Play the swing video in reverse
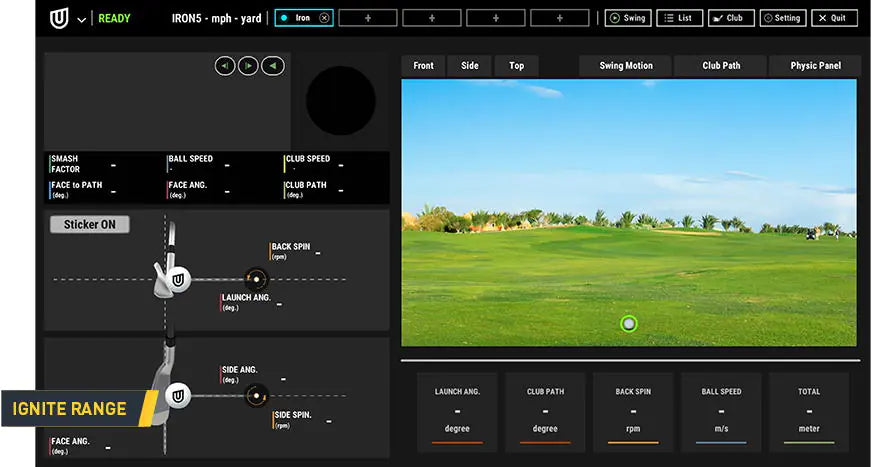This screenshot has width=871, height=467. pyautogui.click(x=272, y=66)
